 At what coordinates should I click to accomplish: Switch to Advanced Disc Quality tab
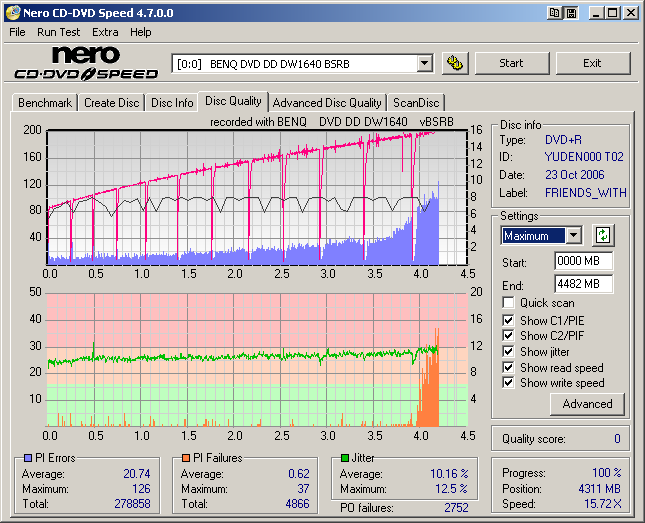[x=327, y=103]
